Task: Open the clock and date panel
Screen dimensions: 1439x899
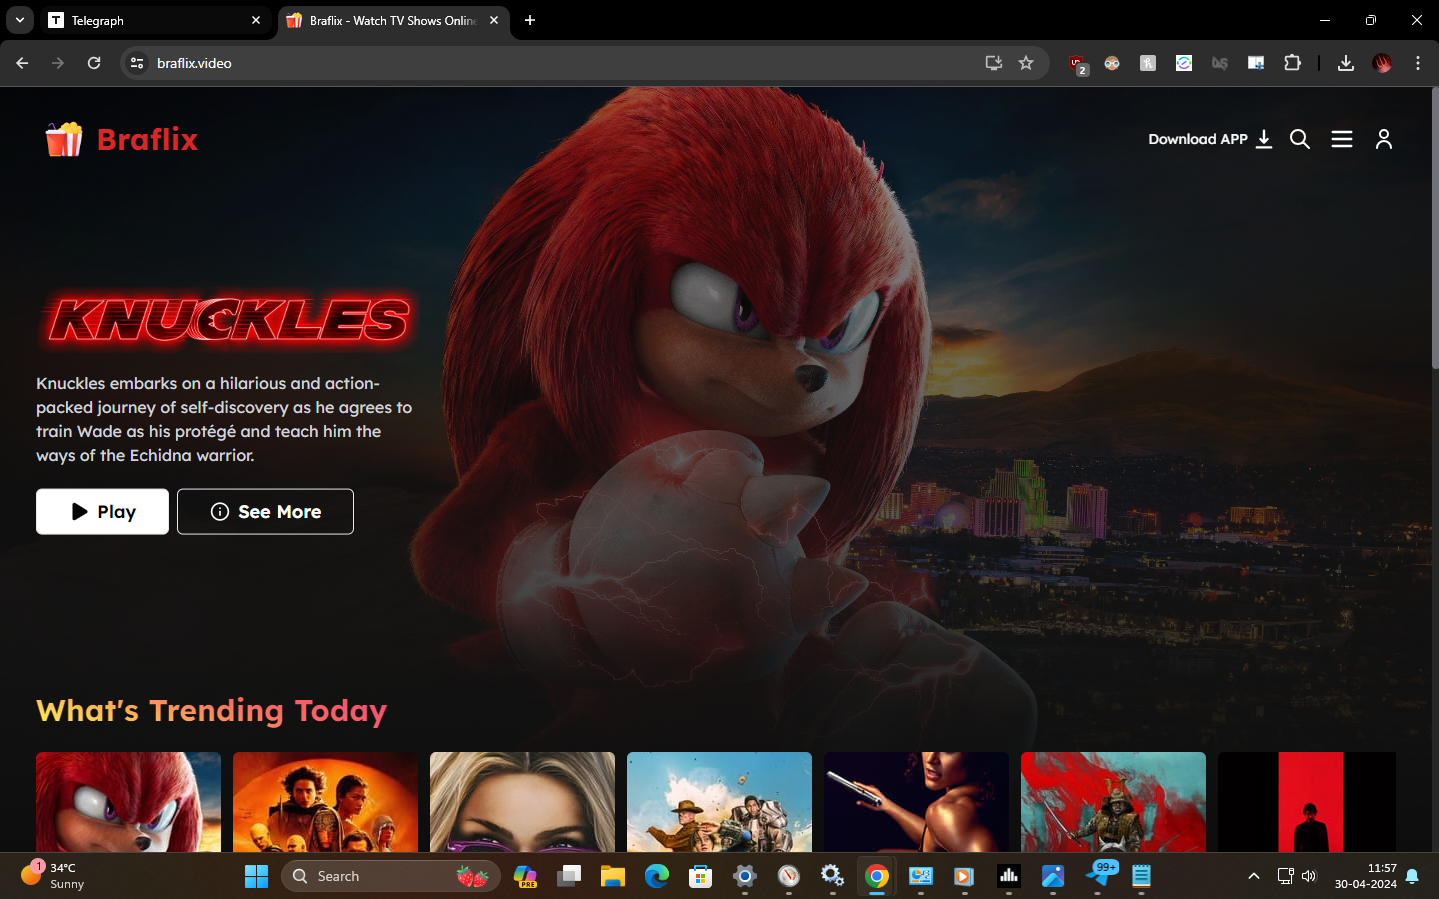Action: pos(1366,876)
